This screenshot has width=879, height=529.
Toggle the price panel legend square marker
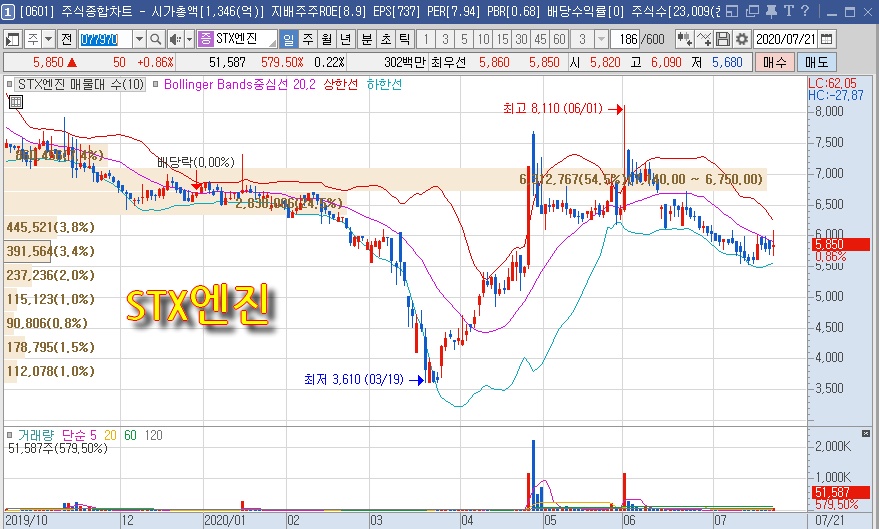pos(10,85)
